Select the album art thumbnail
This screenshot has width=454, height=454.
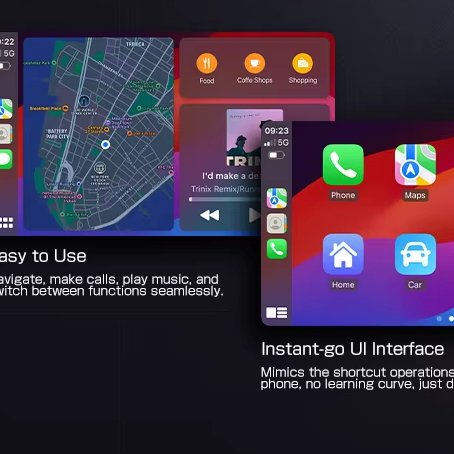point(255,137)
